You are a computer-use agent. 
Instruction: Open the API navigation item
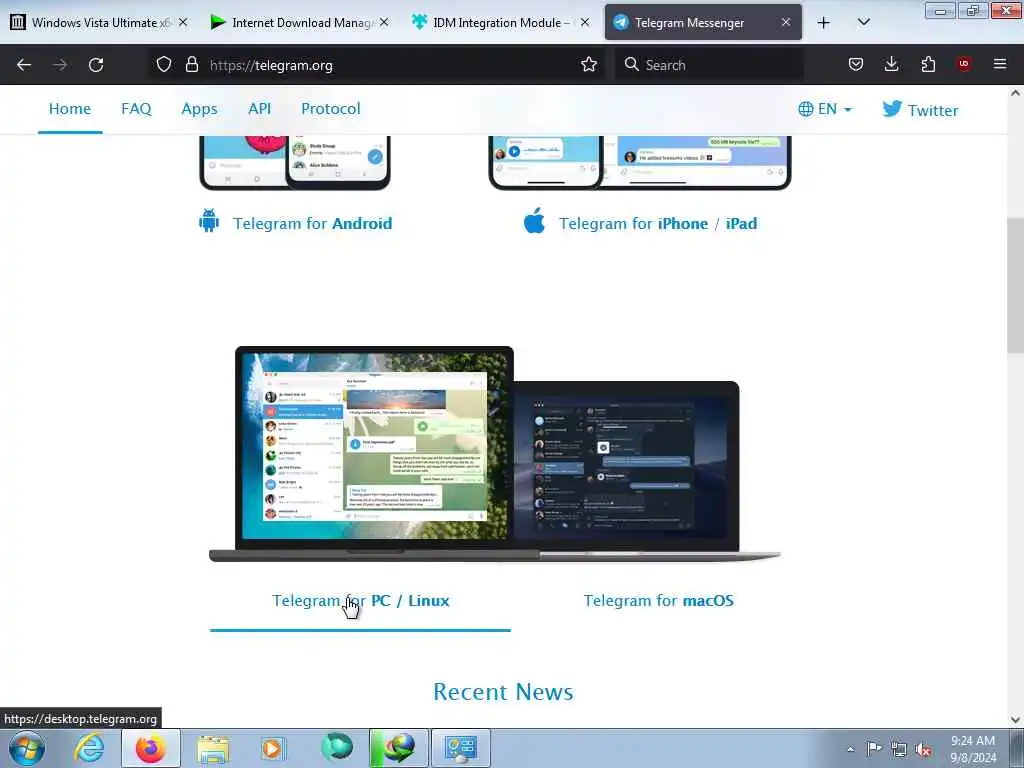[259, 108]
